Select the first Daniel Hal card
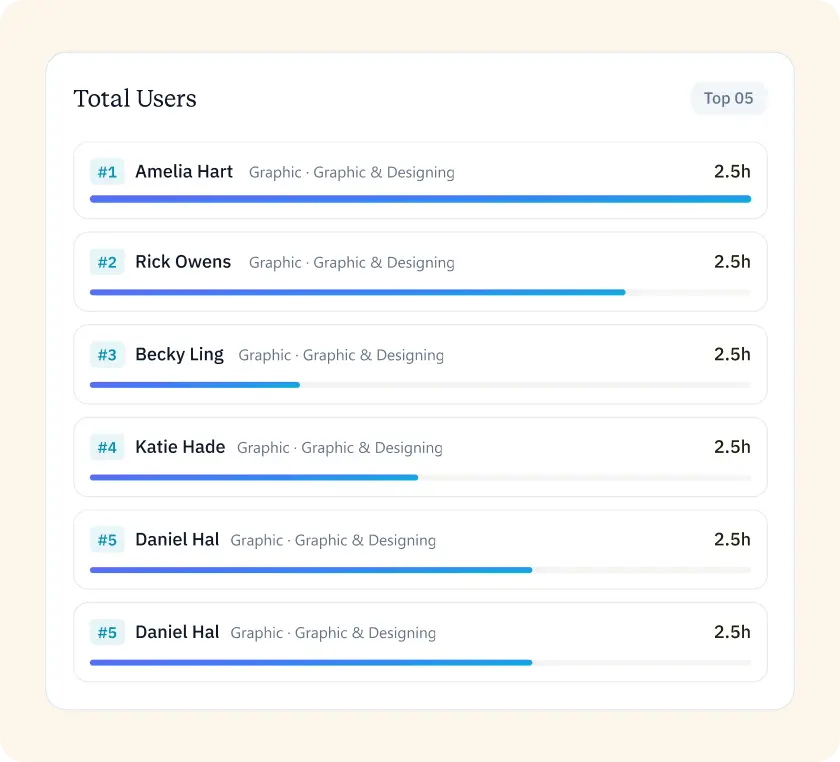 click(420, 549)
